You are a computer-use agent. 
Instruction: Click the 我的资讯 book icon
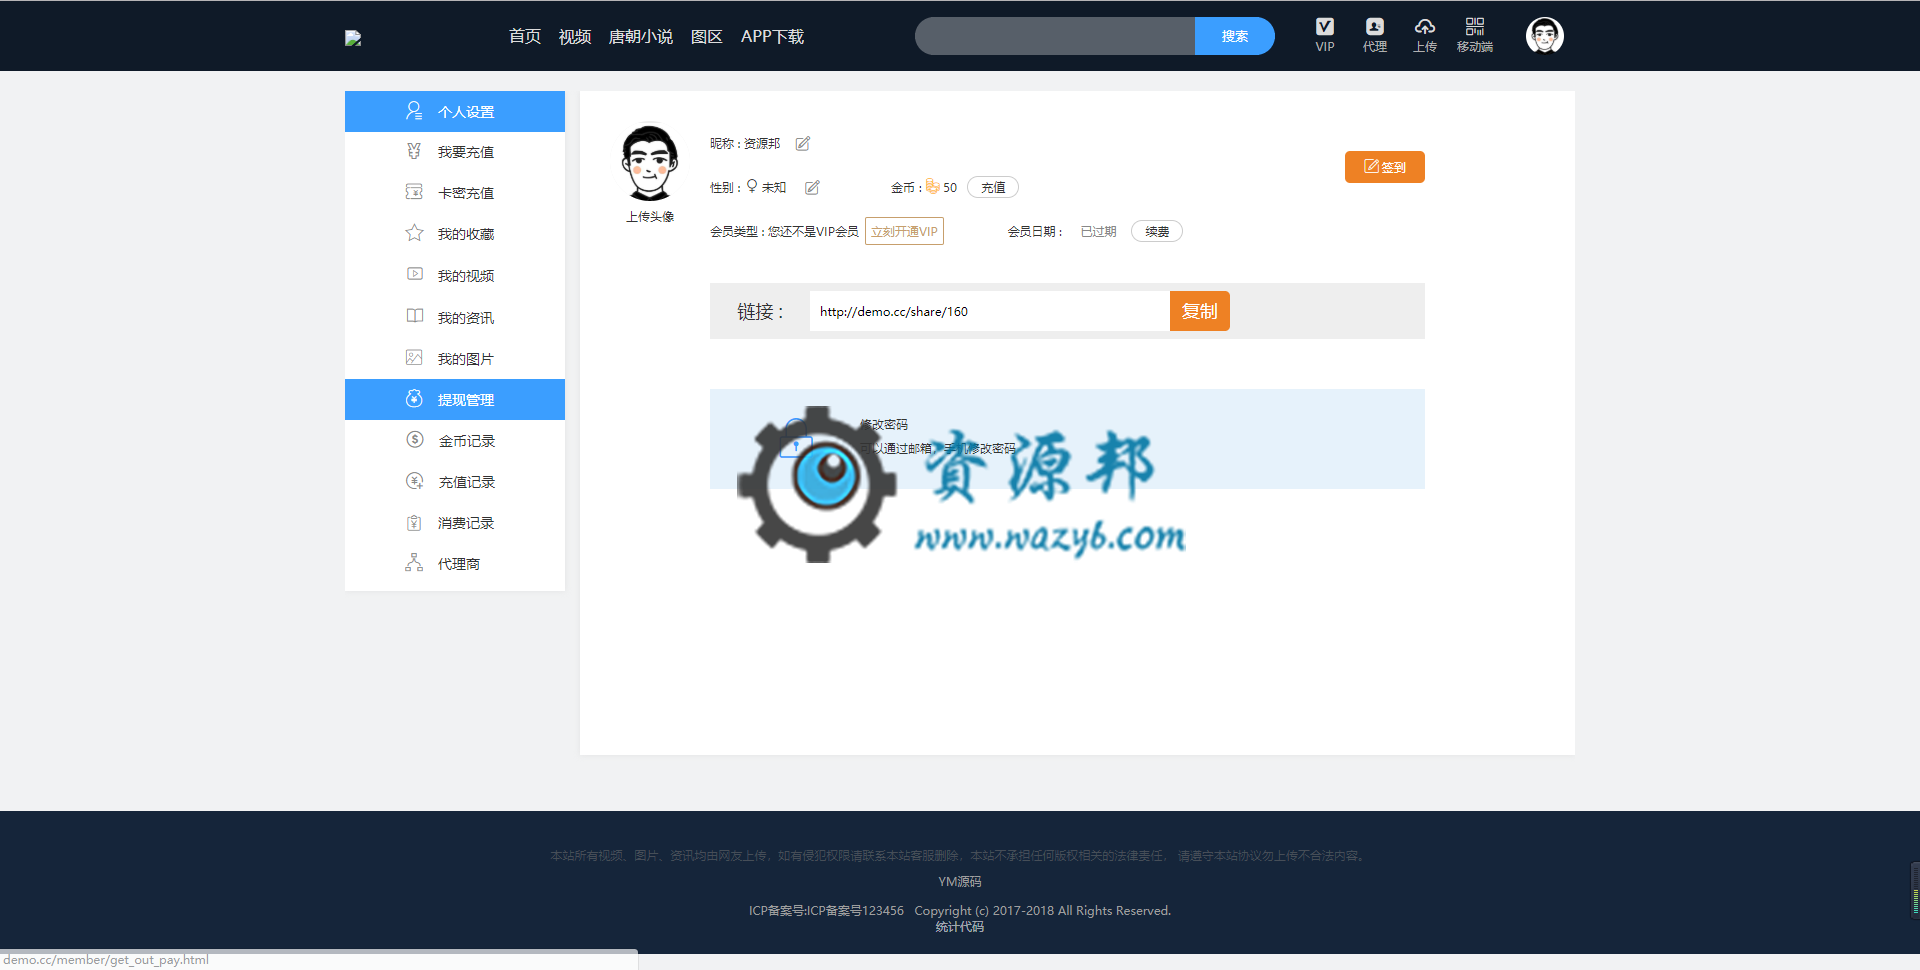(x=414, y=316)
